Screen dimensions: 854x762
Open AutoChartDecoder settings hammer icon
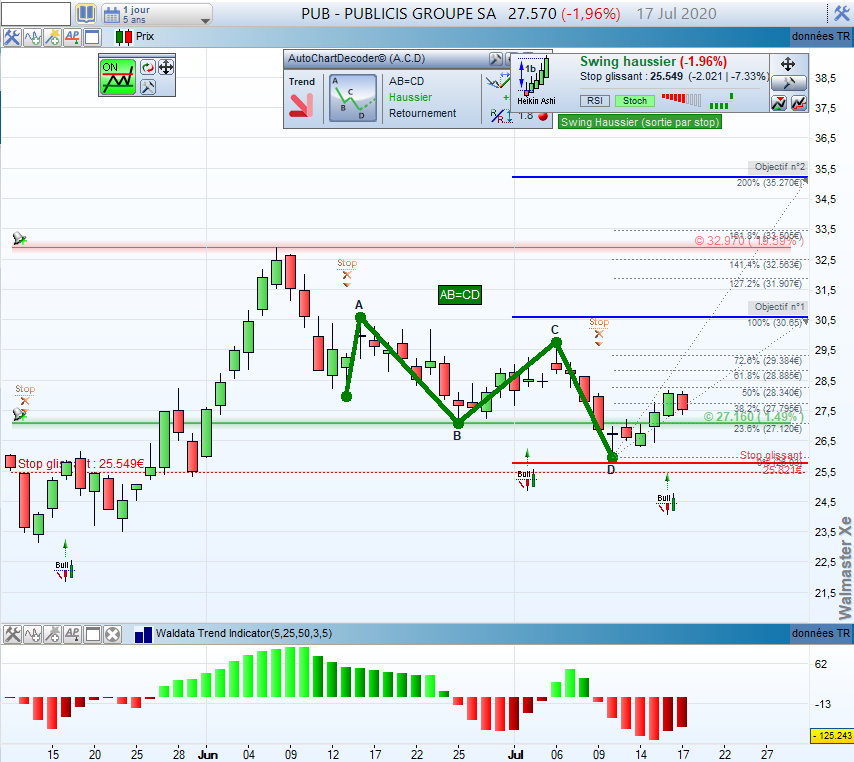click(x=496, y=59)
